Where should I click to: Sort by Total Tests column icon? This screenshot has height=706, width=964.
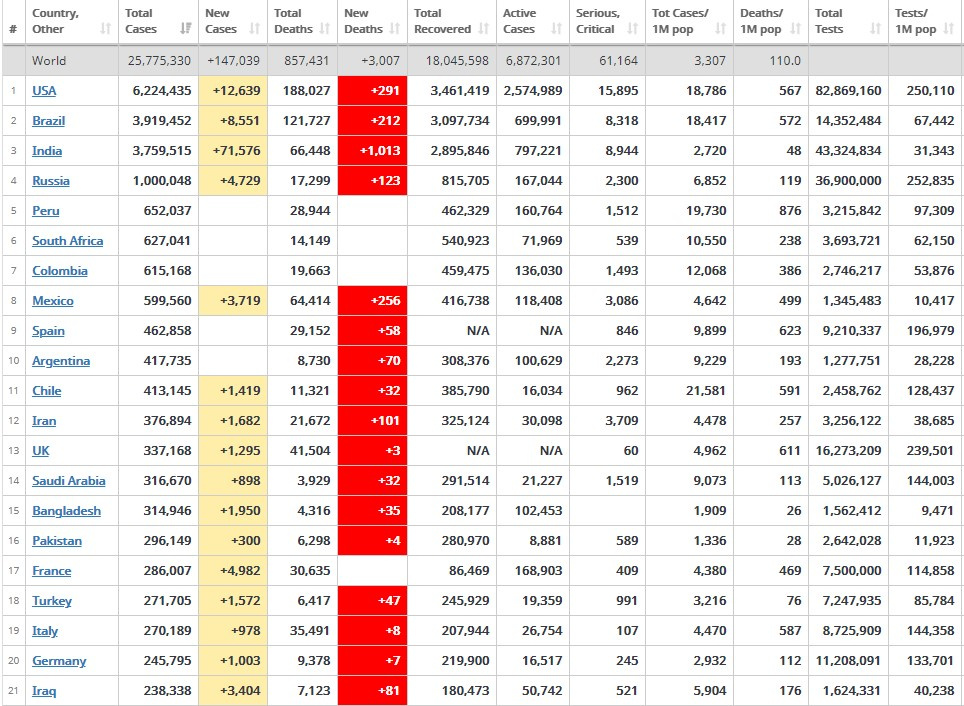coord(875,28)
